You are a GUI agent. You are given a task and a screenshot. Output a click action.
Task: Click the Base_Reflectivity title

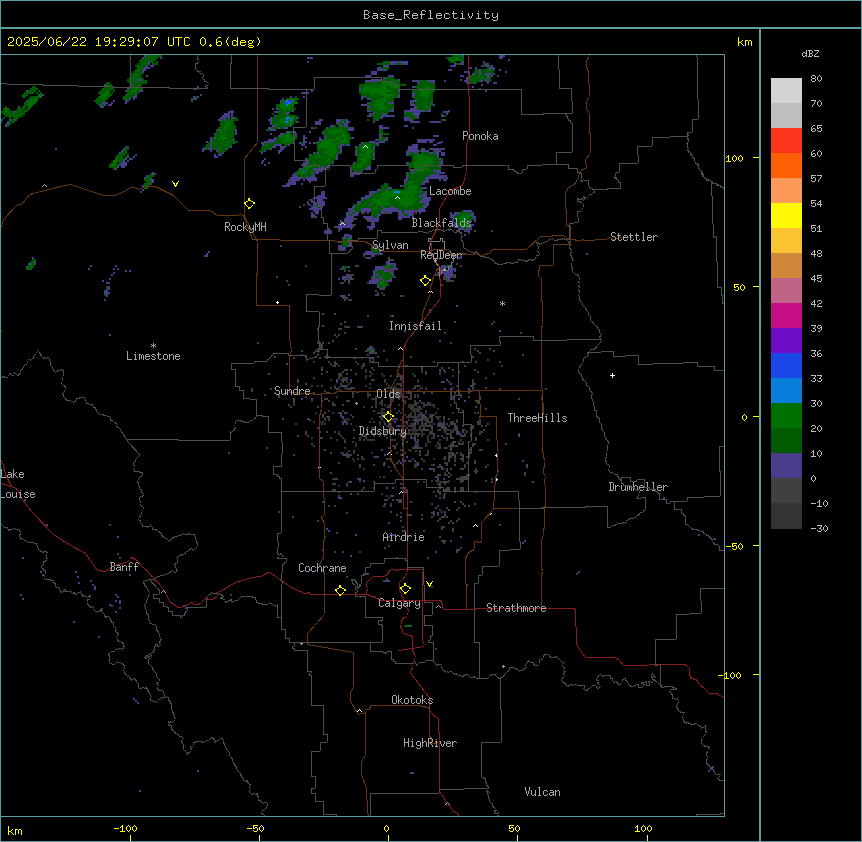(x=431, y=15)
